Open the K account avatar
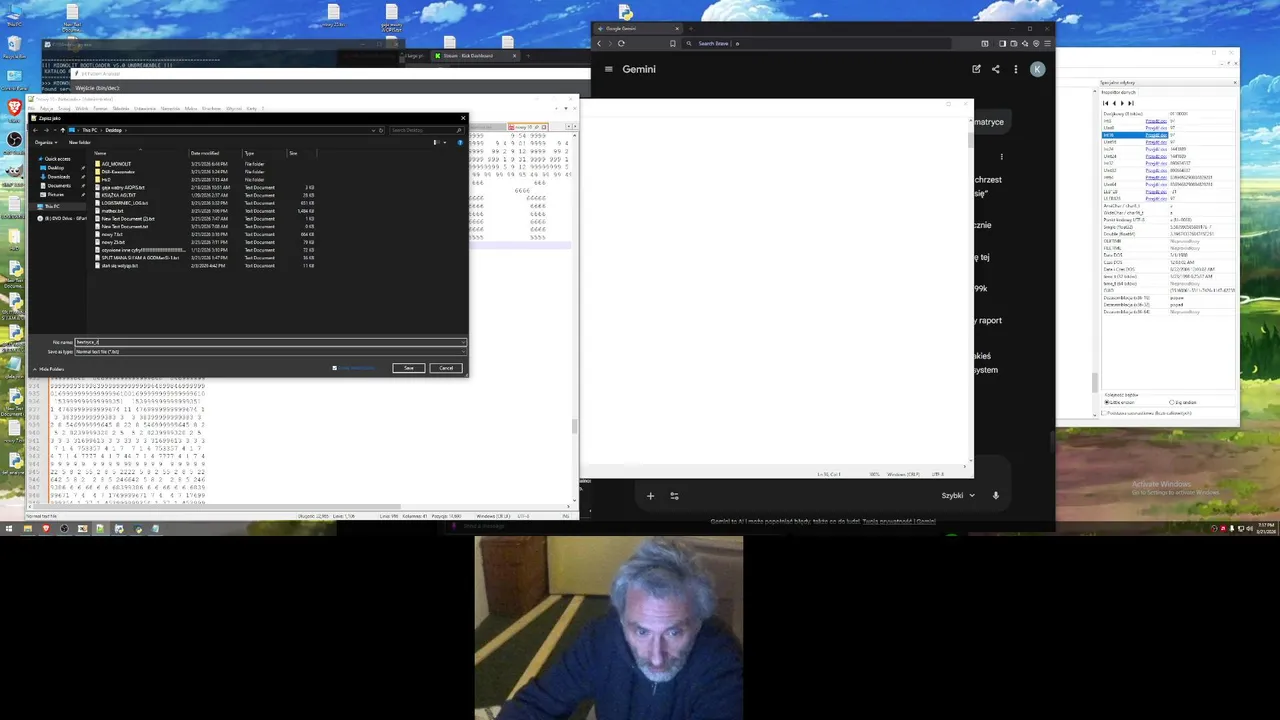Screen dimensions: 1280x720 tap(1037, 69)
